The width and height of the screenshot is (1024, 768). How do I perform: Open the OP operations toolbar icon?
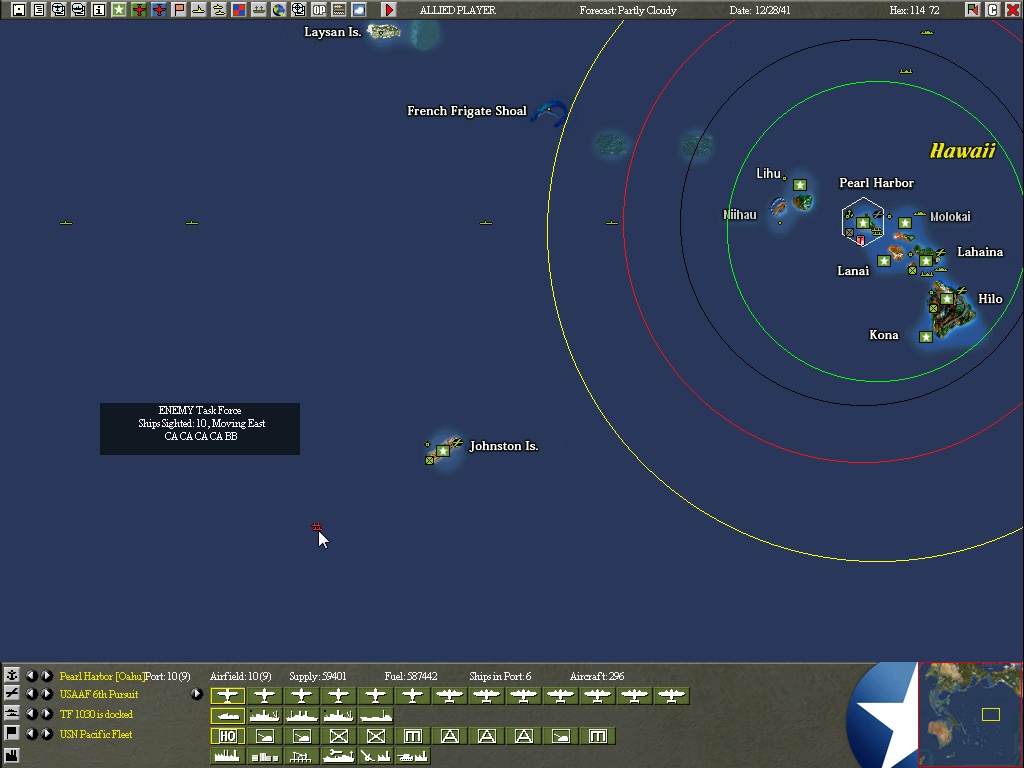point(319,10)
